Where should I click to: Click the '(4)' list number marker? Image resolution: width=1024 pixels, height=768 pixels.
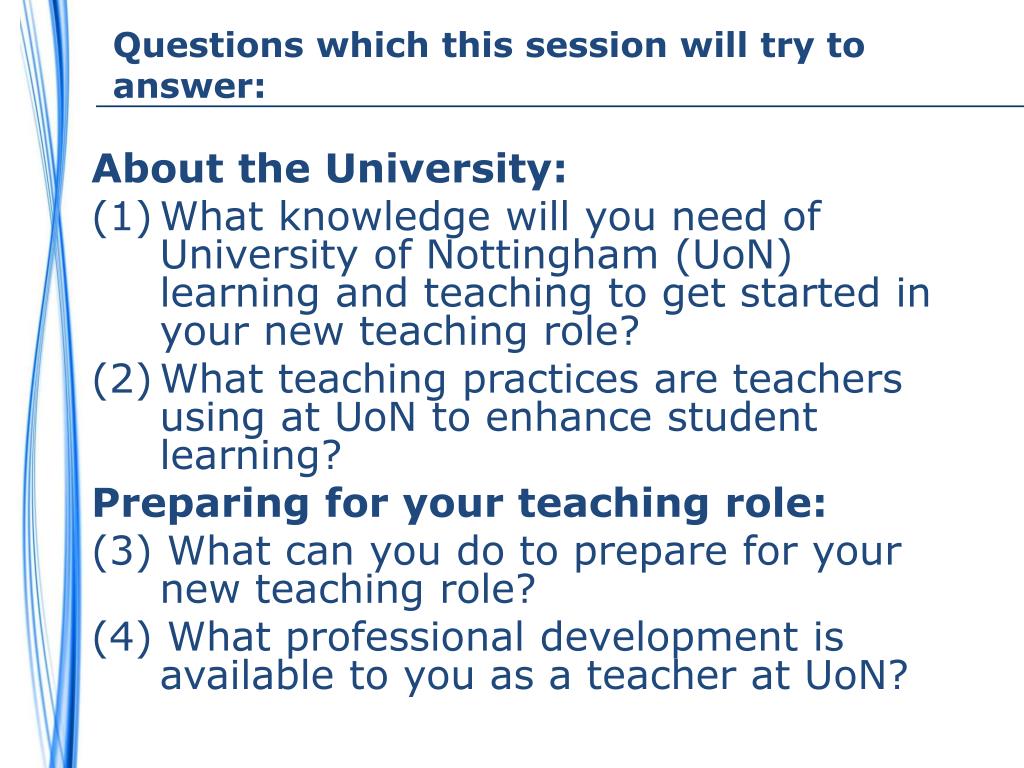tap(121, 638)
